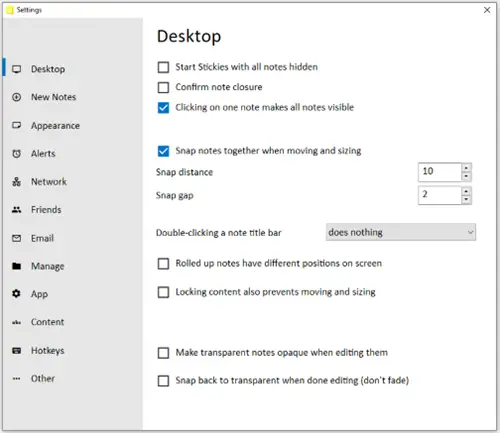Close the Settings window

click(x=487, y=10)
